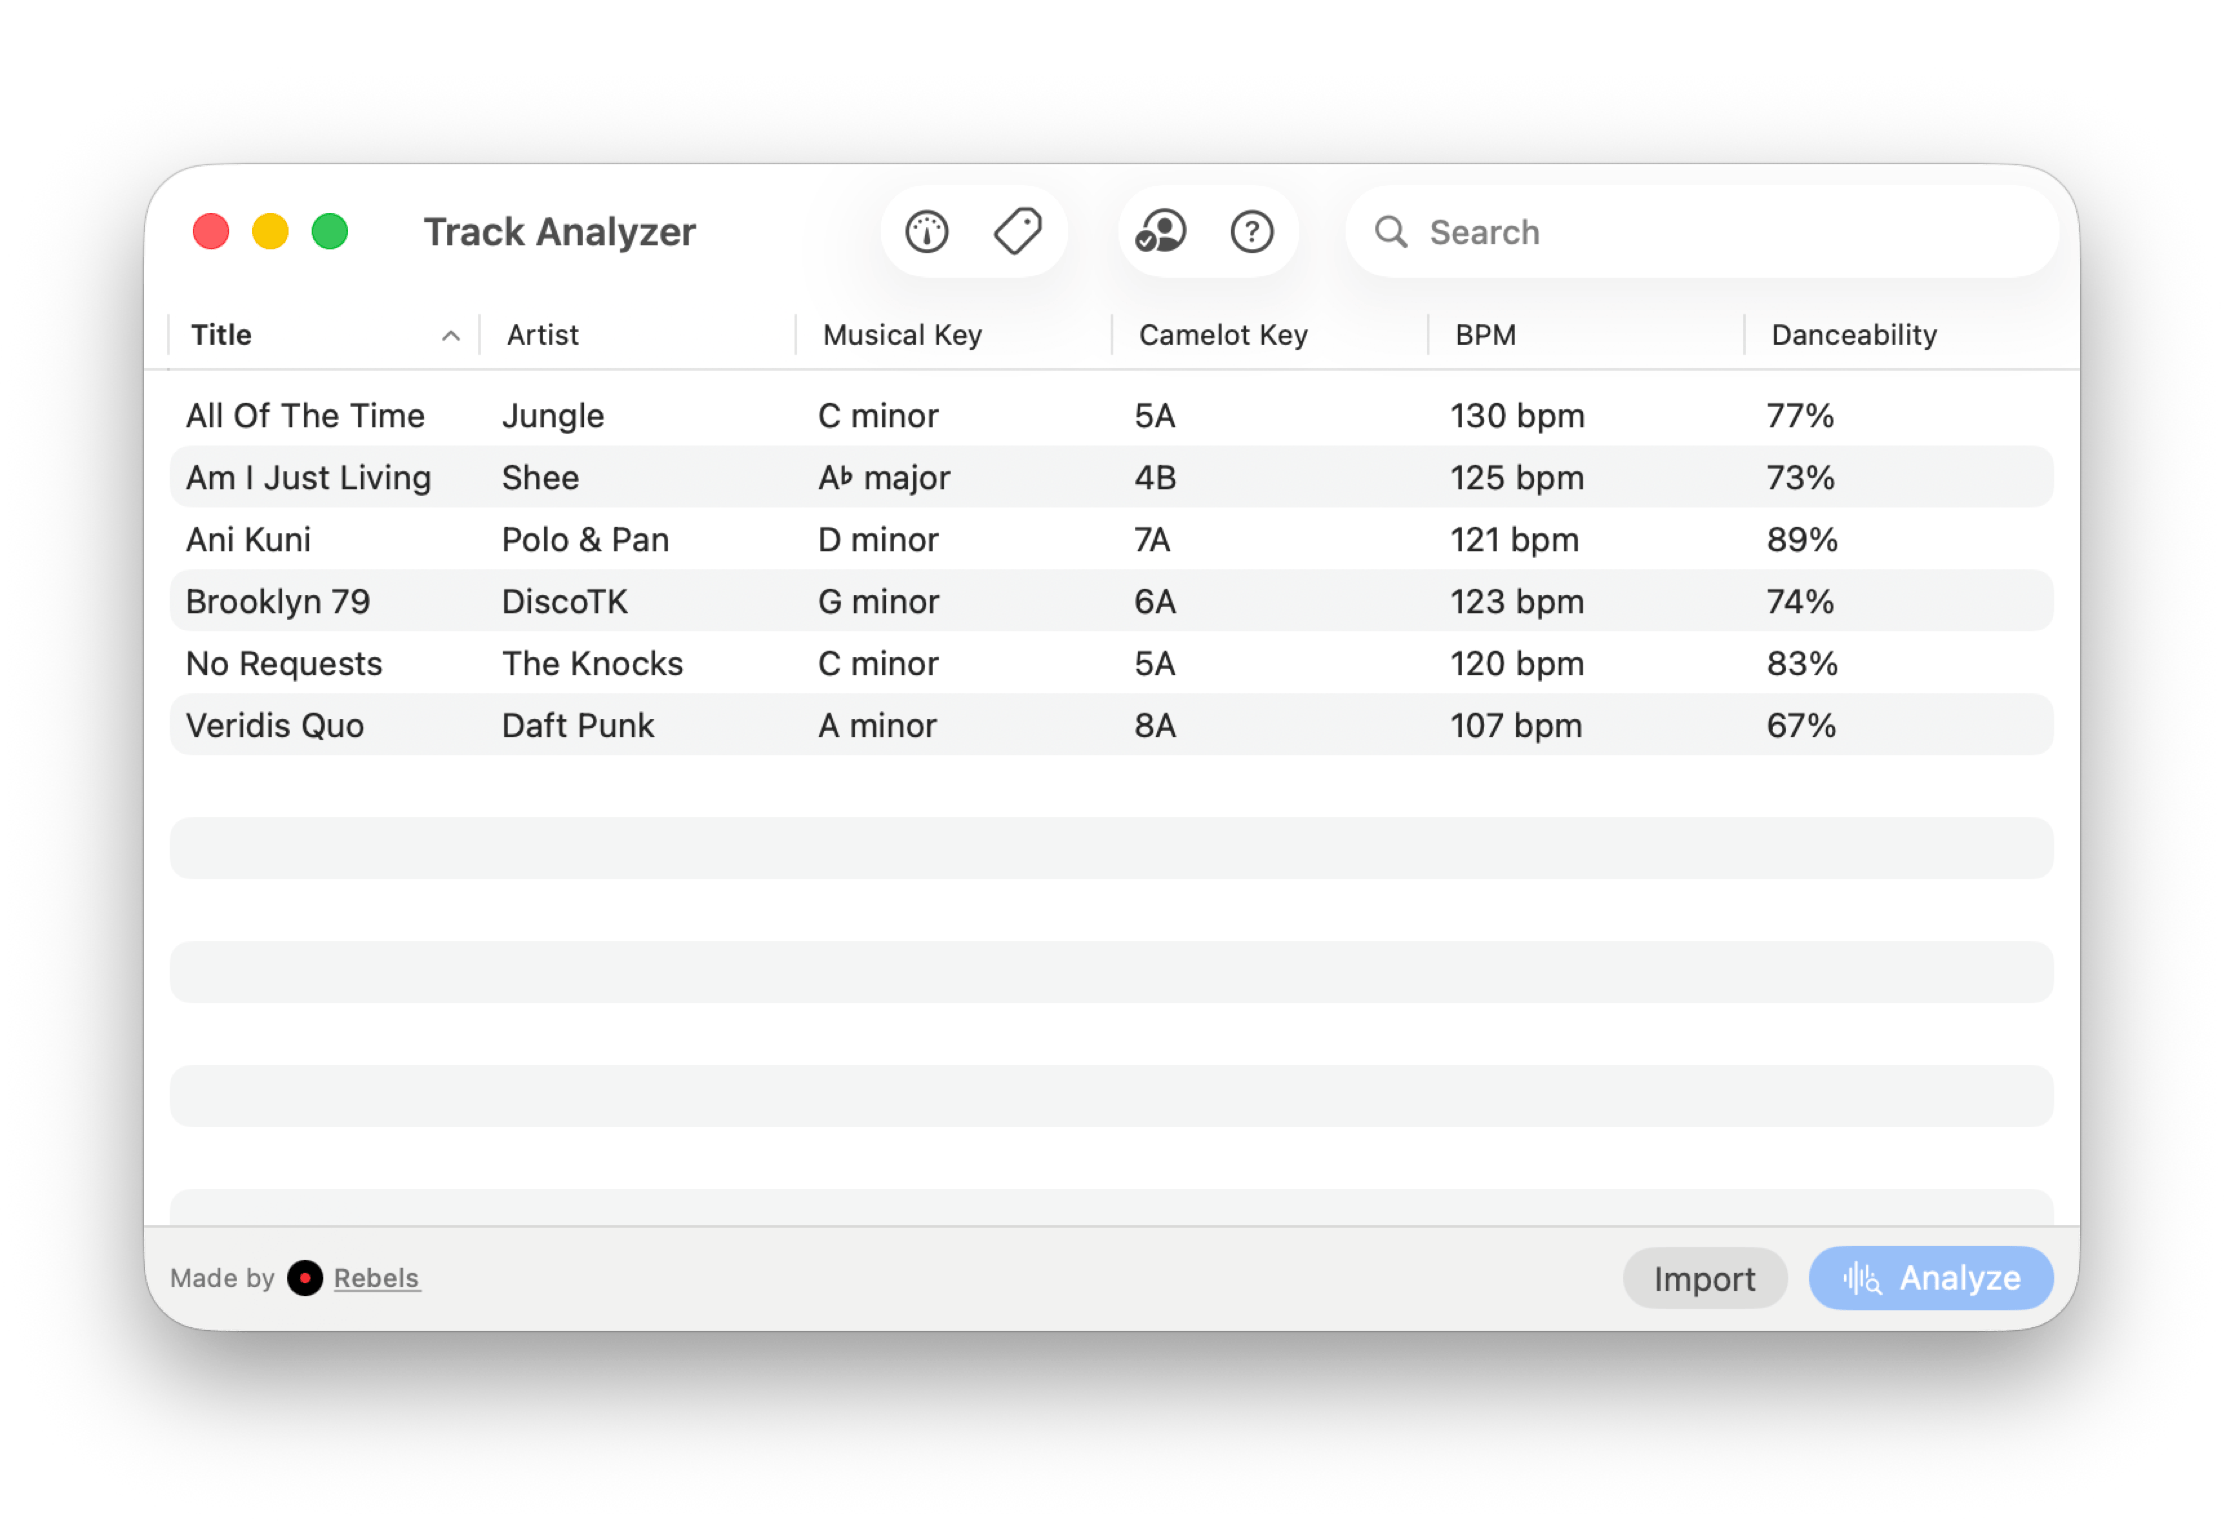Screen dimensions: 2224x1522
Task: Sort tracks by BPM column header
Action: coord(1485,335)
